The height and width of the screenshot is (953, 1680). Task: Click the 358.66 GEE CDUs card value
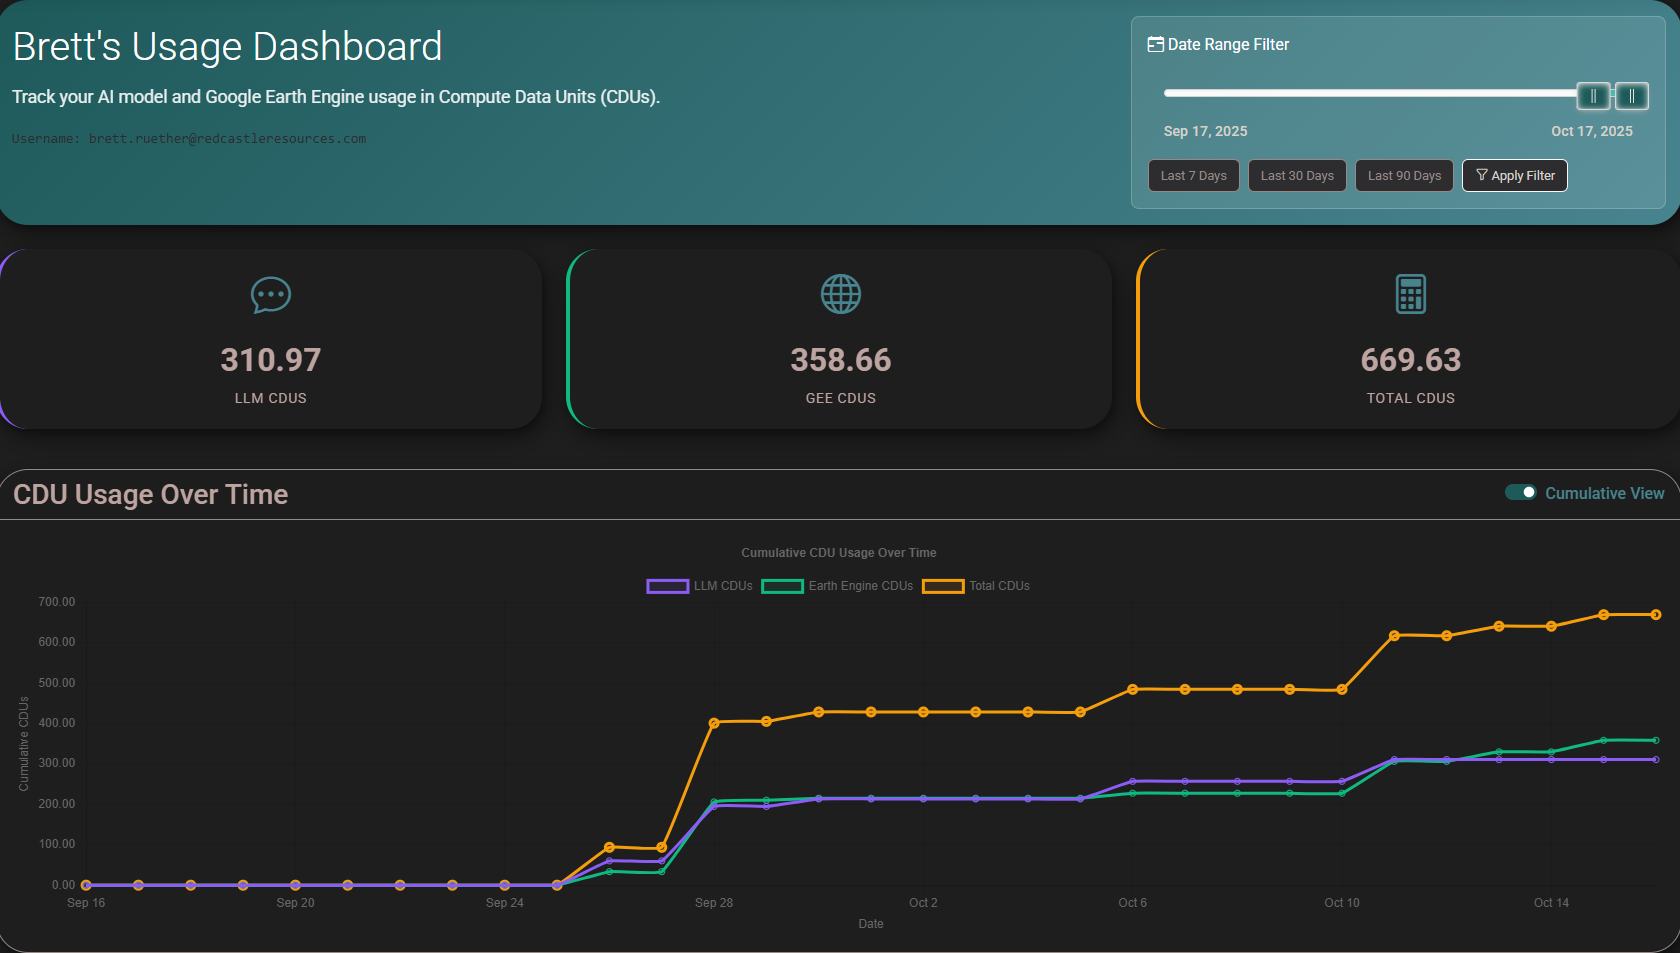(x=840, y=360)
